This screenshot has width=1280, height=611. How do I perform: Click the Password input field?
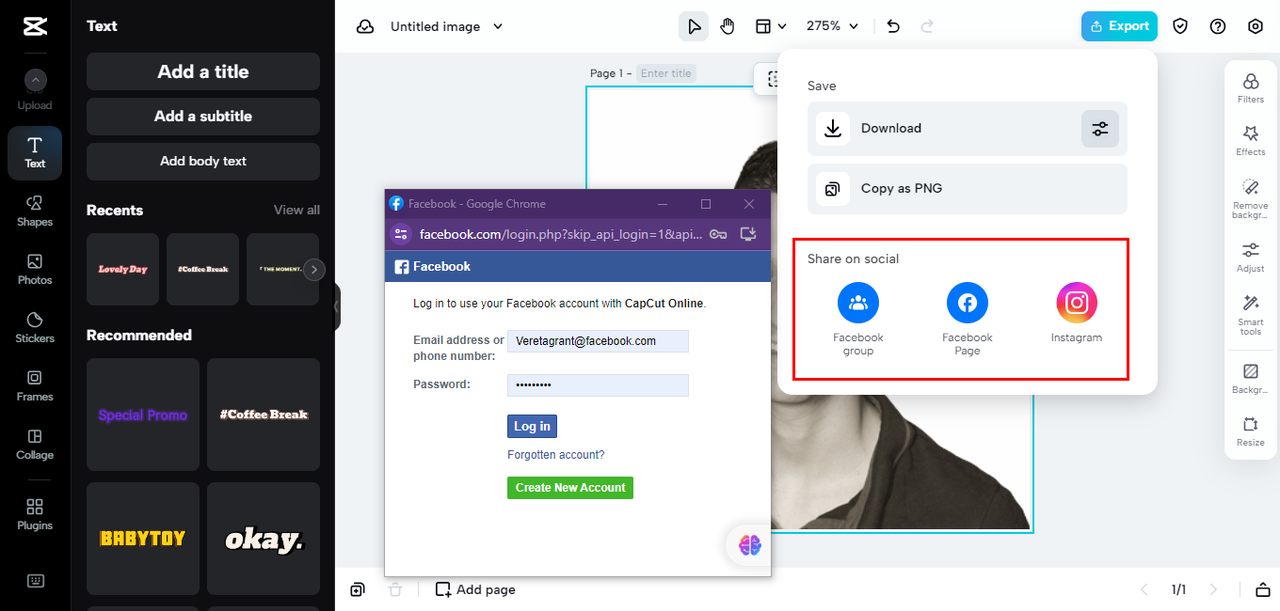[x=598, y=385]
